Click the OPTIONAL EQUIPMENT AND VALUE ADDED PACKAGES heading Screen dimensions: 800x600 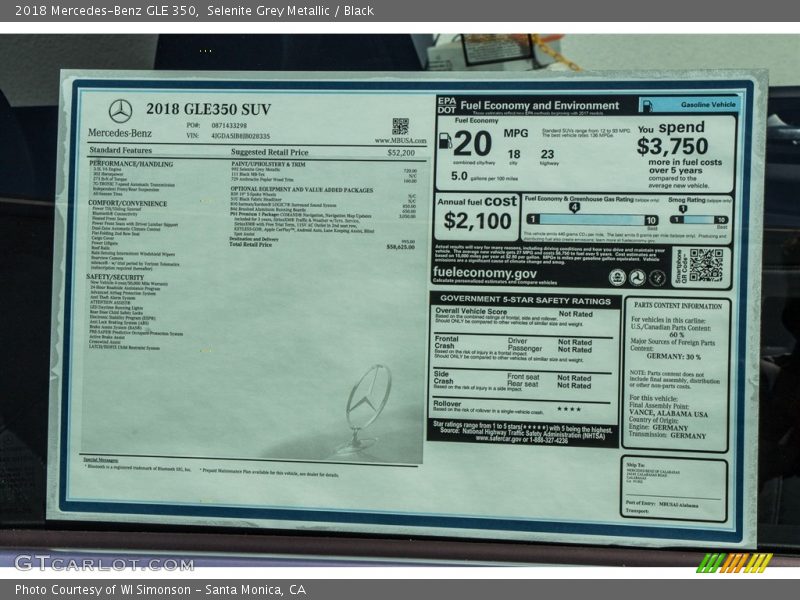click(302, 189)
